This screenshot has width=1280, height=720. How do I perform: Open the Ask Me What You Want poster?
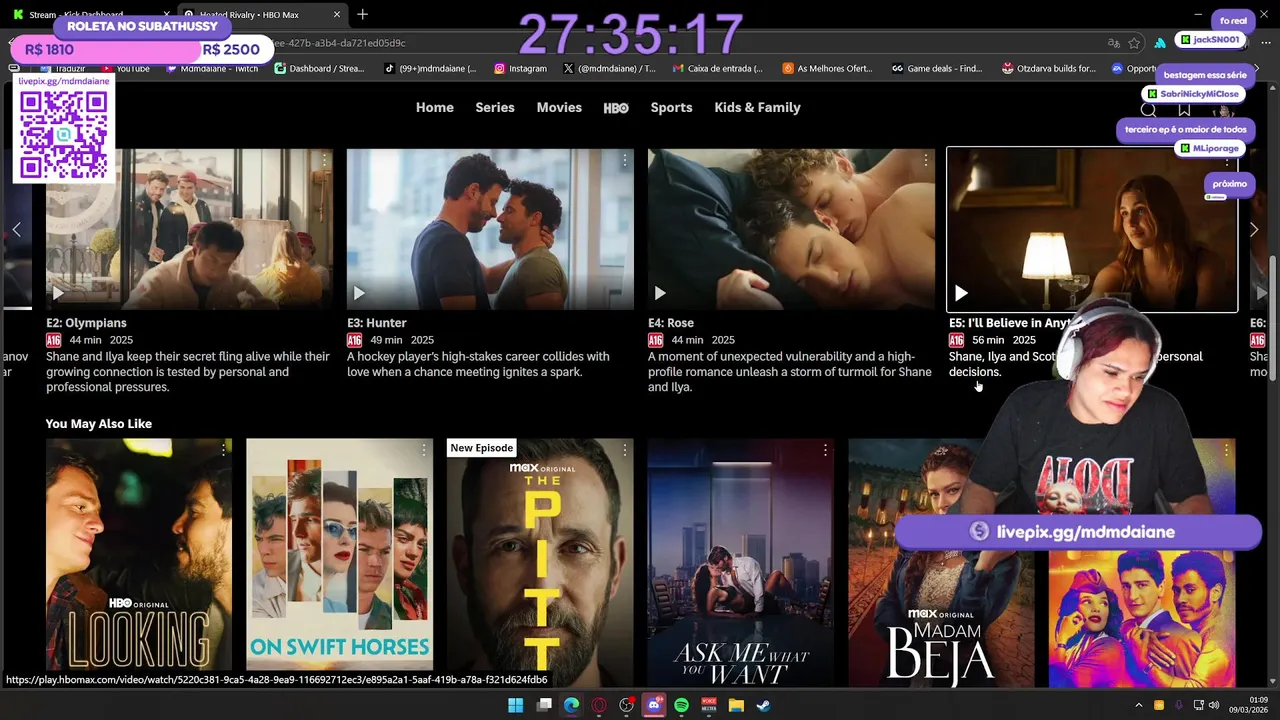741,562
